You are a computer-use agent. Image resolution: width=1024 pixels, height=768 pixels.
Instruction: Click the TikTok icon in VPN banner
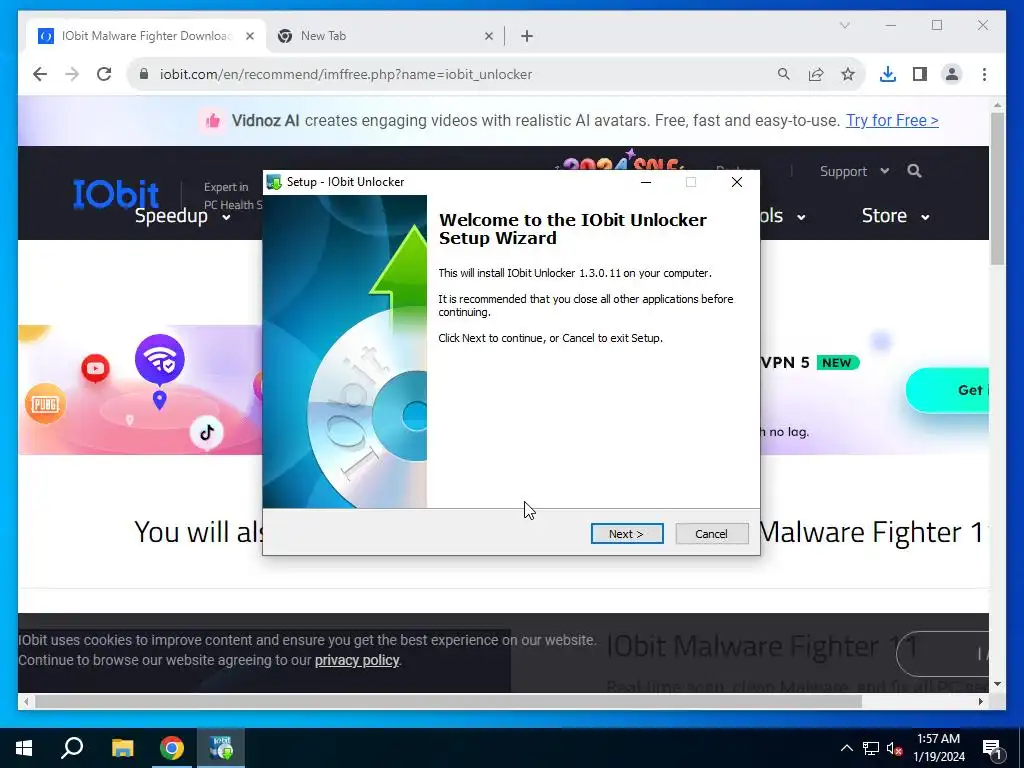point(207,432)
